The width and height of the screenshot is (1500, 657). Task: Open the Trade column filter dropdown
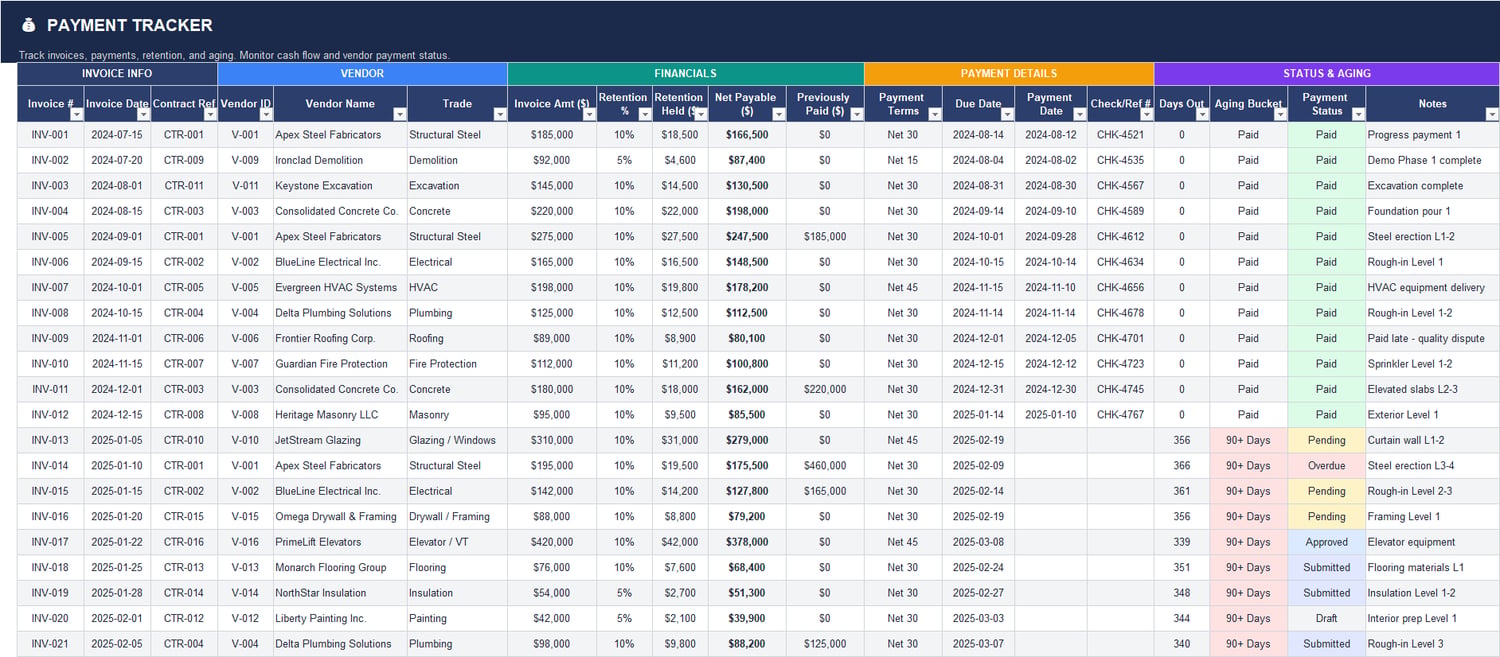point(499,114)
